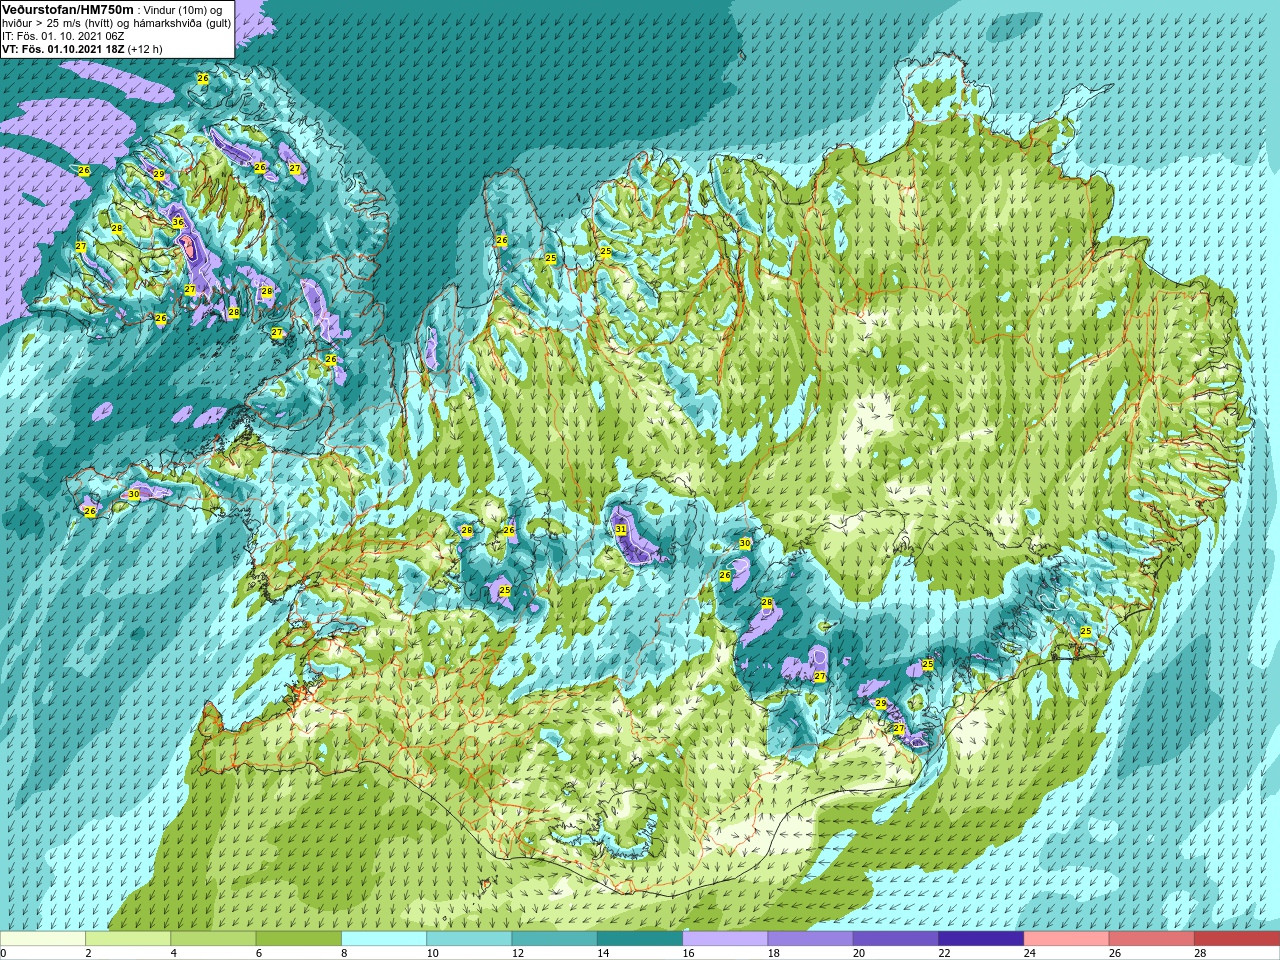Click the dark teal 14–16 legend swatch
This screenshot has width=1280, height=960.
[x=640, y=939]
